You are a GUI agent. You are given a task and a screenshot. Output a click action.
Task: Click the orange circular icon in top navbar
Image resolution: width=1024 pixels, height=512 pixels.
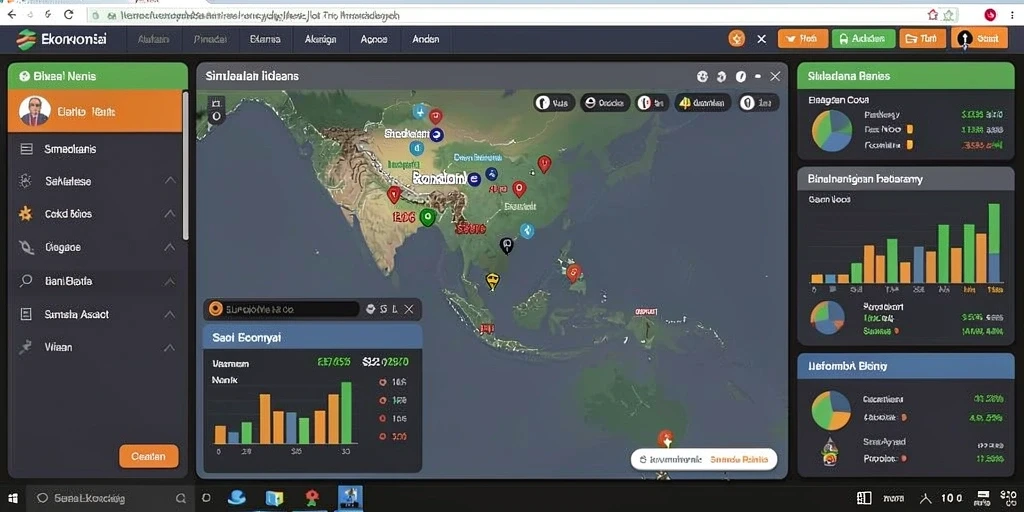point(737,39)
